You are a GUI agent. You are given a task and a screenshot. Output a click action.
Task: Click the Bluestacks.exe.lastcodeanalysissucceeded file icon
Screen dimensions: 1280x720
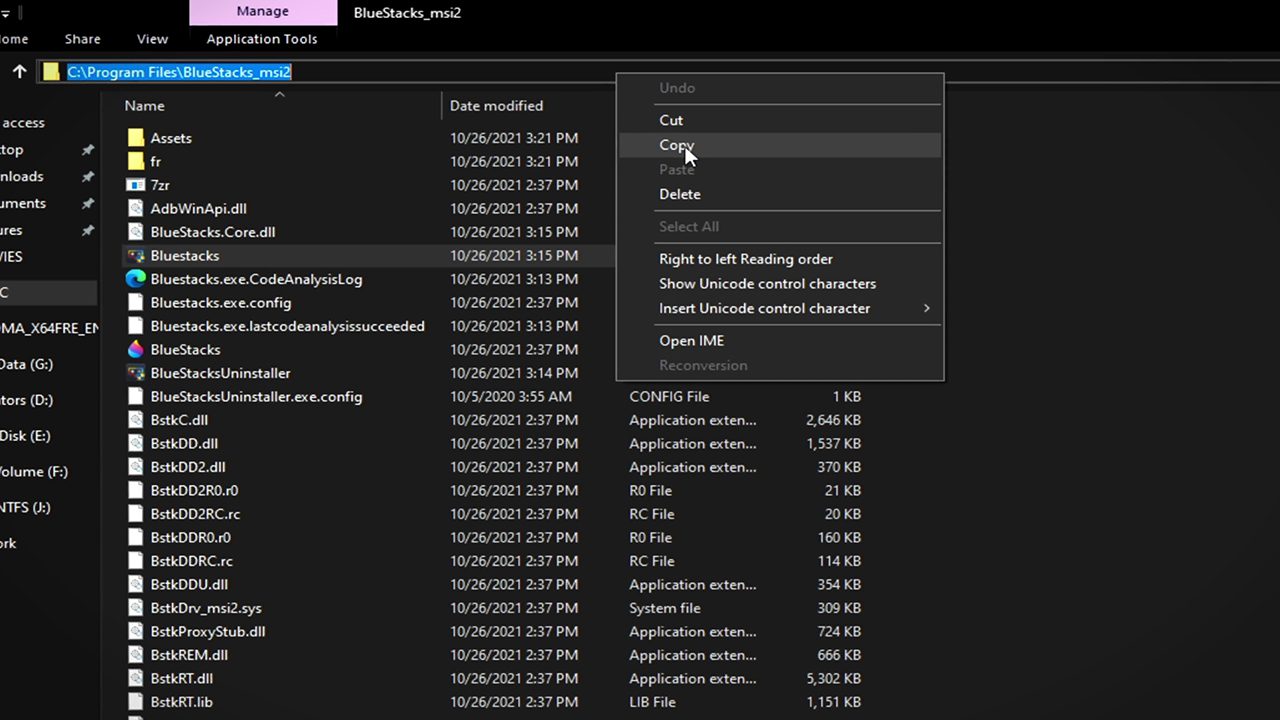tap(136, 326)
